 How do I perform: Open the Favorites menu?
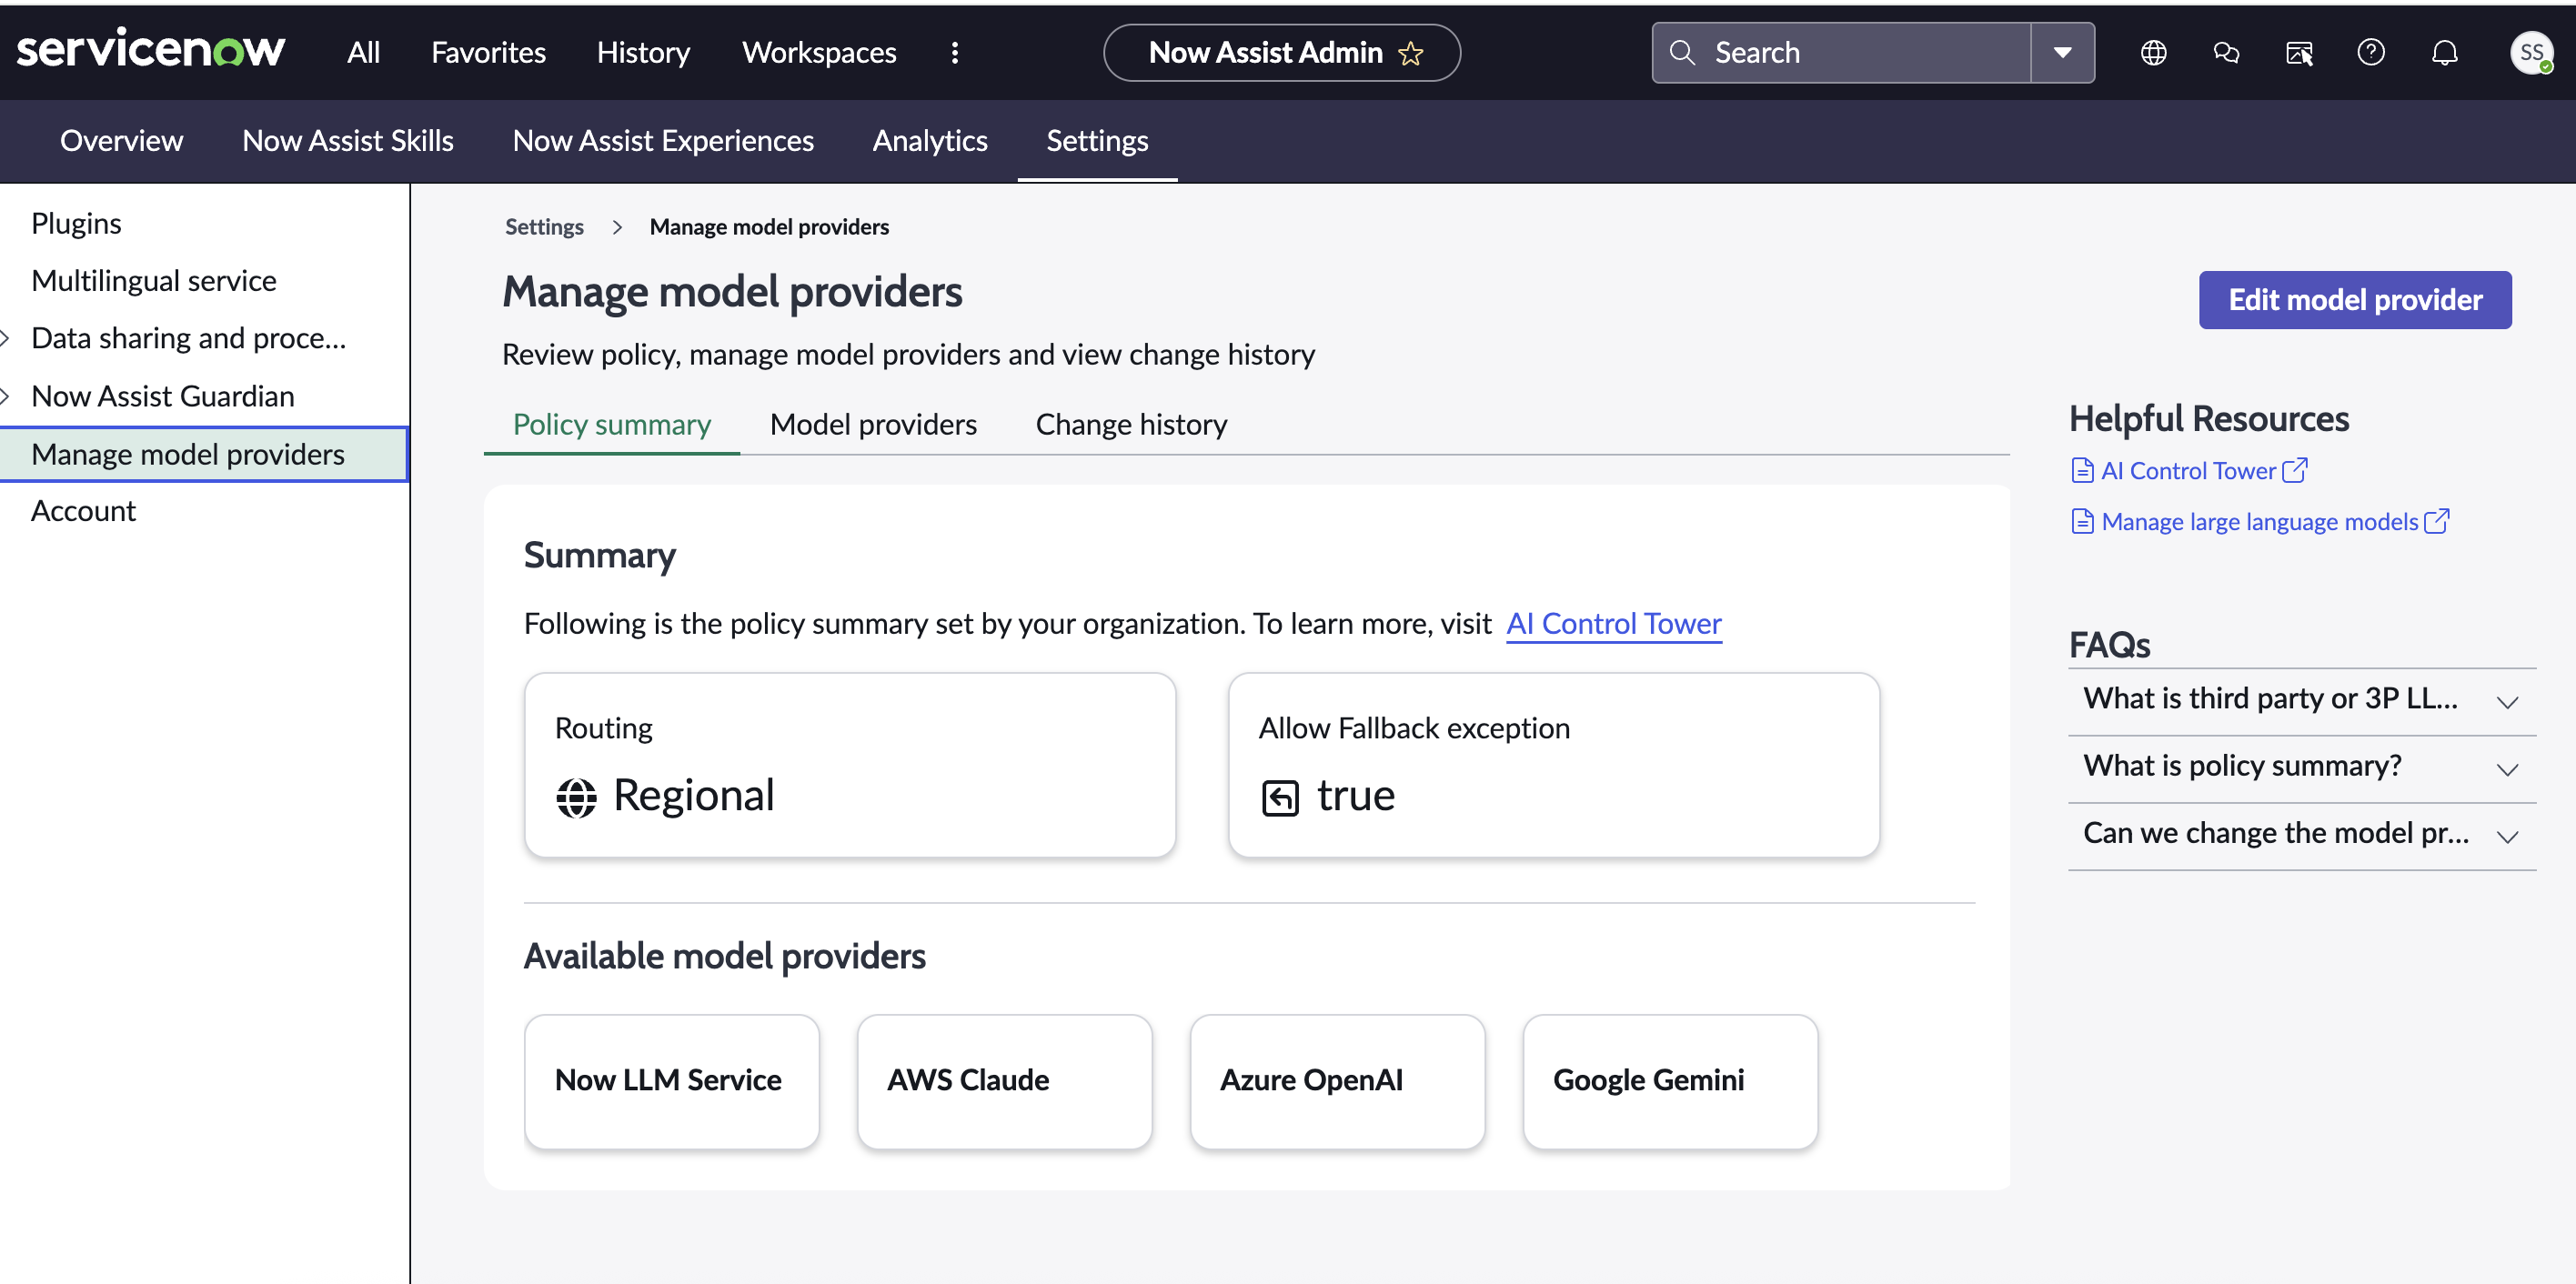pyautogui.click(x=488, y=52)
